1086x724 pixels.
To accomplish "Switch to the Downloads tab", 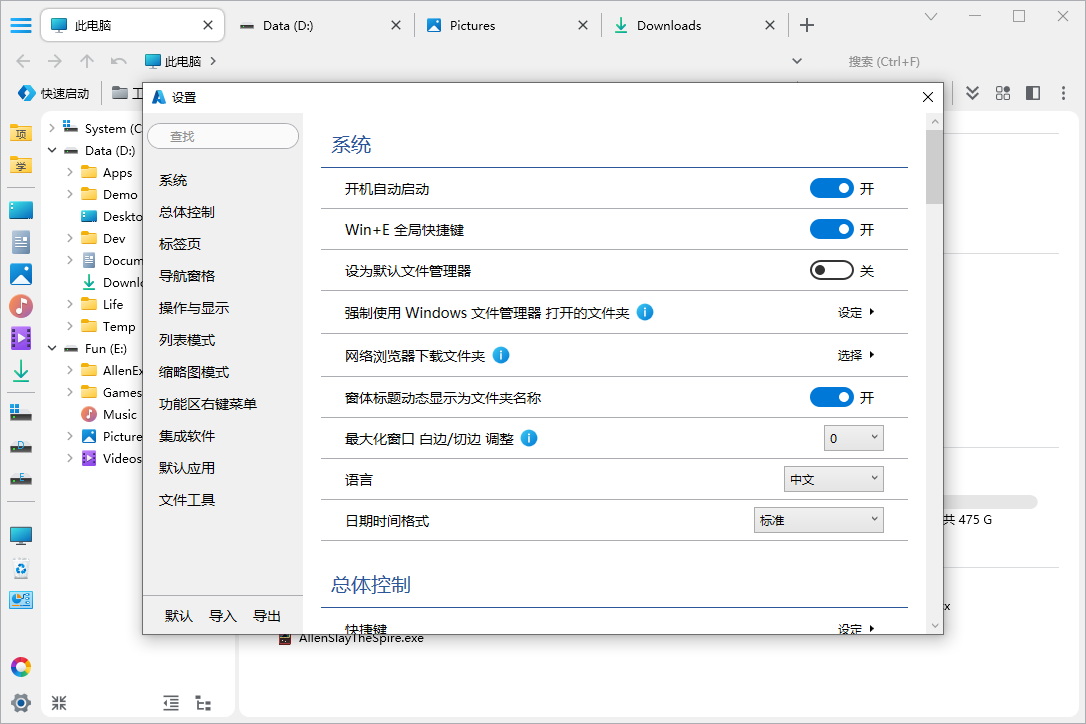I will click(693, 26).
